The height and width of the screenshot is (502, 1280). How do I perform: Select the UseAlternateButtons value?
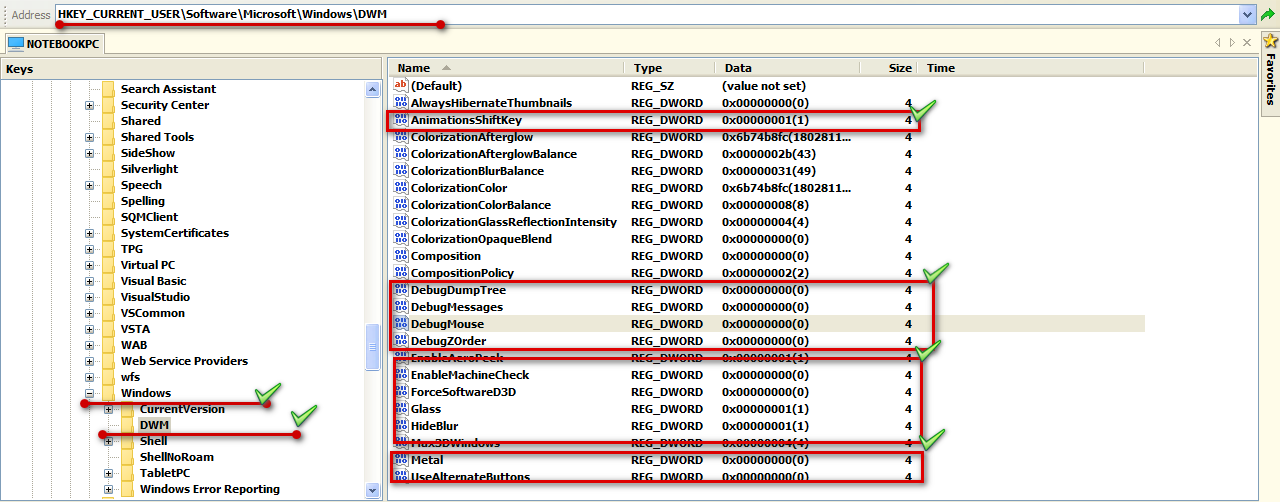(470, 477)
